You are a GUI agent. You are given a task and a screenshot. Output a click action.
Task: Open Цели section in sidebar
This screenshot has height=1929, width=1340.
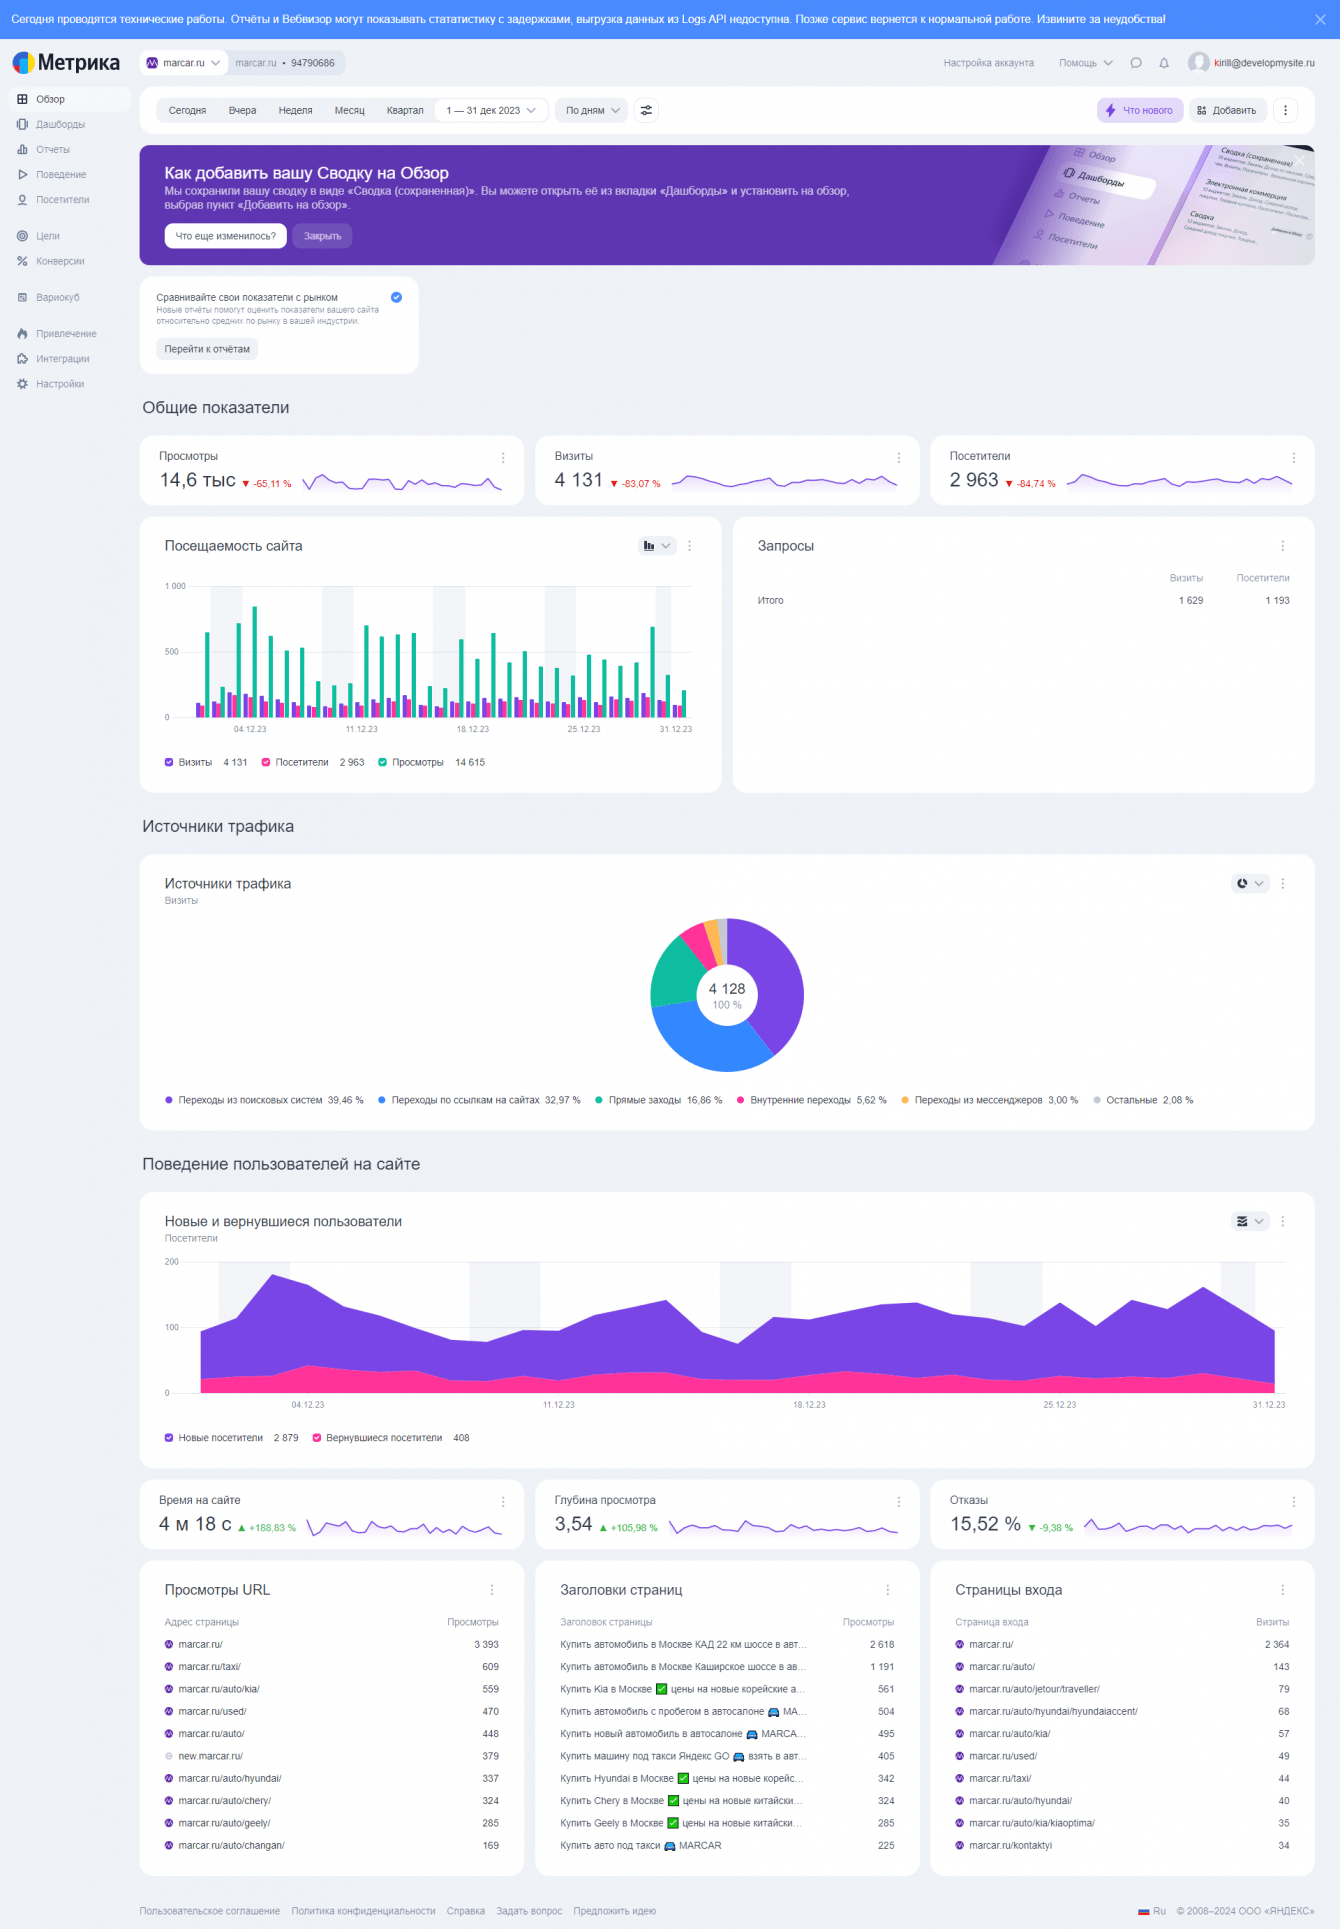tap(48, 236)
